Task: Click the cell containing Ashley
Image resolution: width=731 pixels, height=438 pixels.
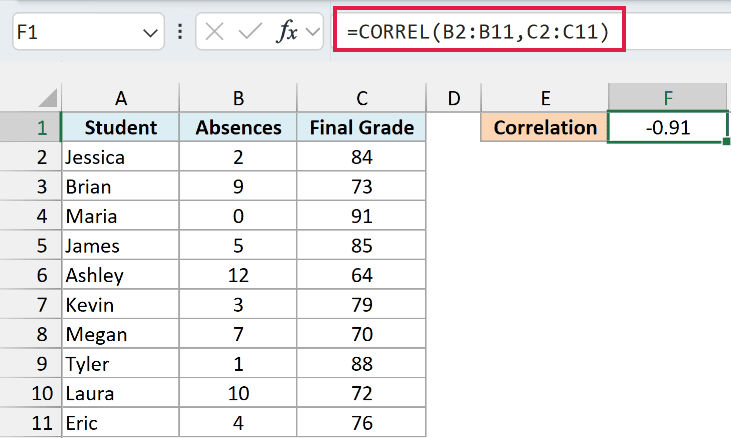Action: pyautogui.click(x=121, y=275)
